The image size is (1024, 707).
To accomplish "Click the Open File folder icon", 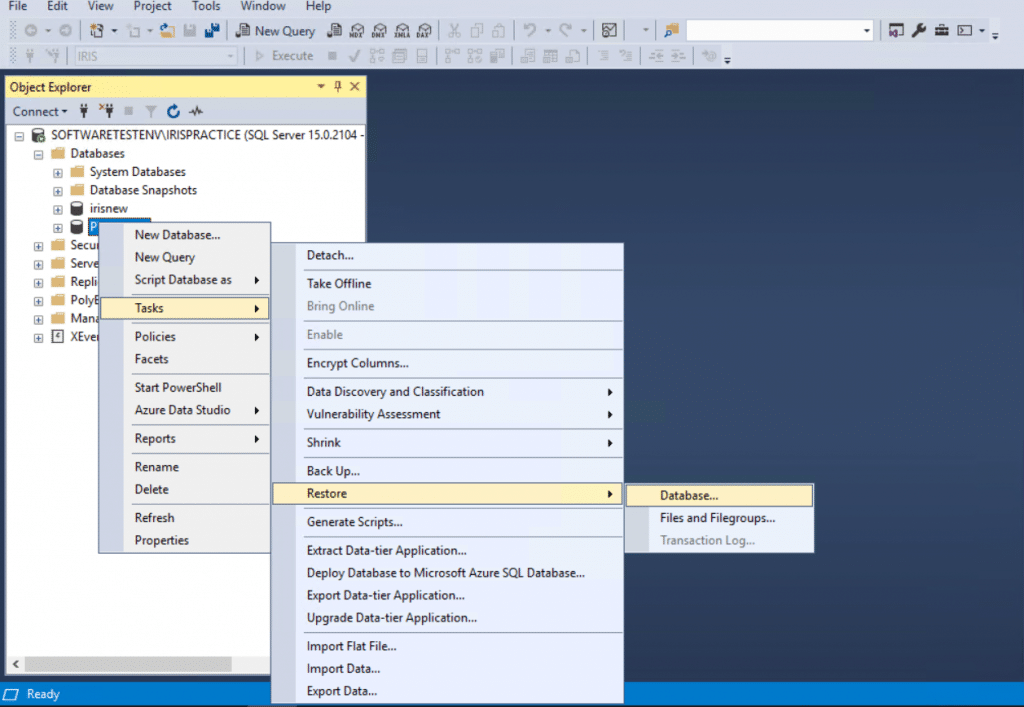I will click(x=167, y=31).
